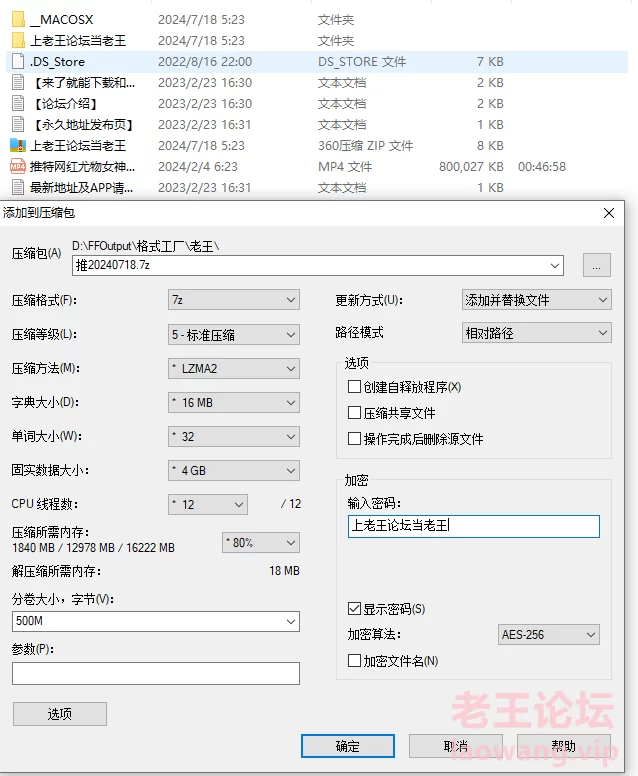Click browse button beside archive name
The width and height of the screenshot is (638, 776).
pos(596,265)
